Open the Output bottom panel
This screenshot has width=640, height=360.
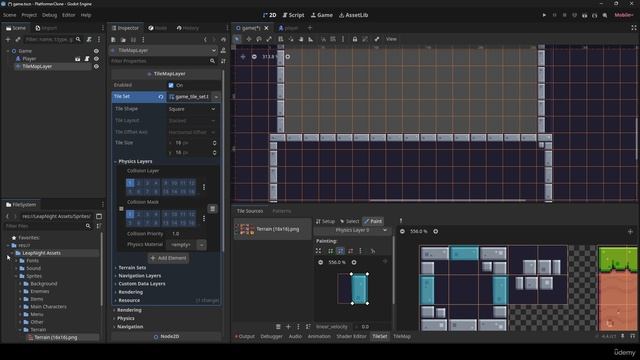point(245,337)
